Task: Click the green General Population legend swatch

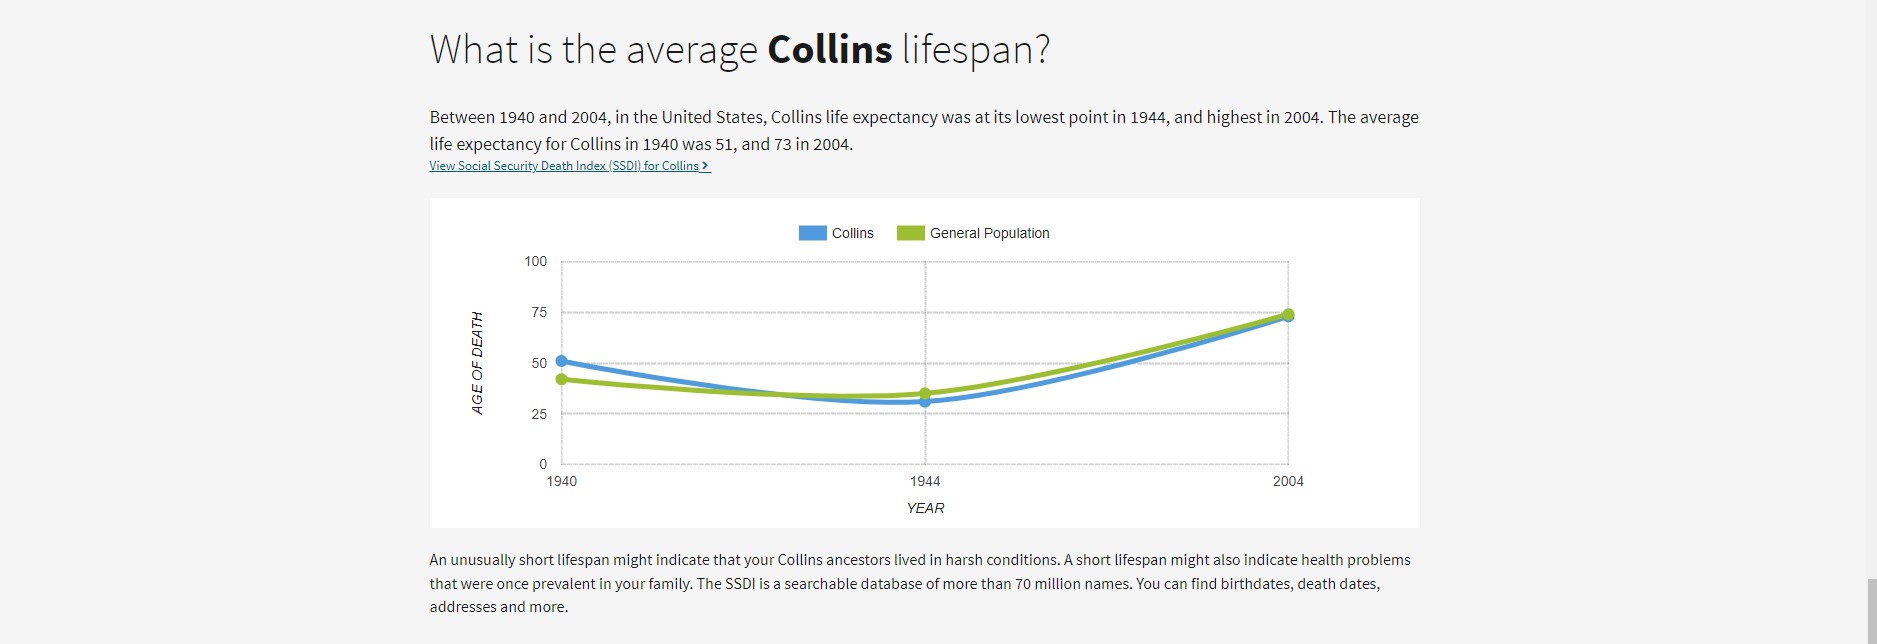Action: pos(911,233)
